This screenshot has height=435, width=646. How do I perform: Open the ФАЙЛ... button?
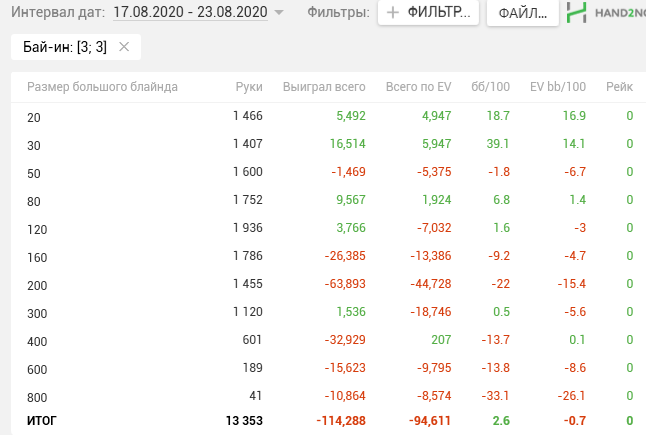pyautogui.click(x=522, y=13)
